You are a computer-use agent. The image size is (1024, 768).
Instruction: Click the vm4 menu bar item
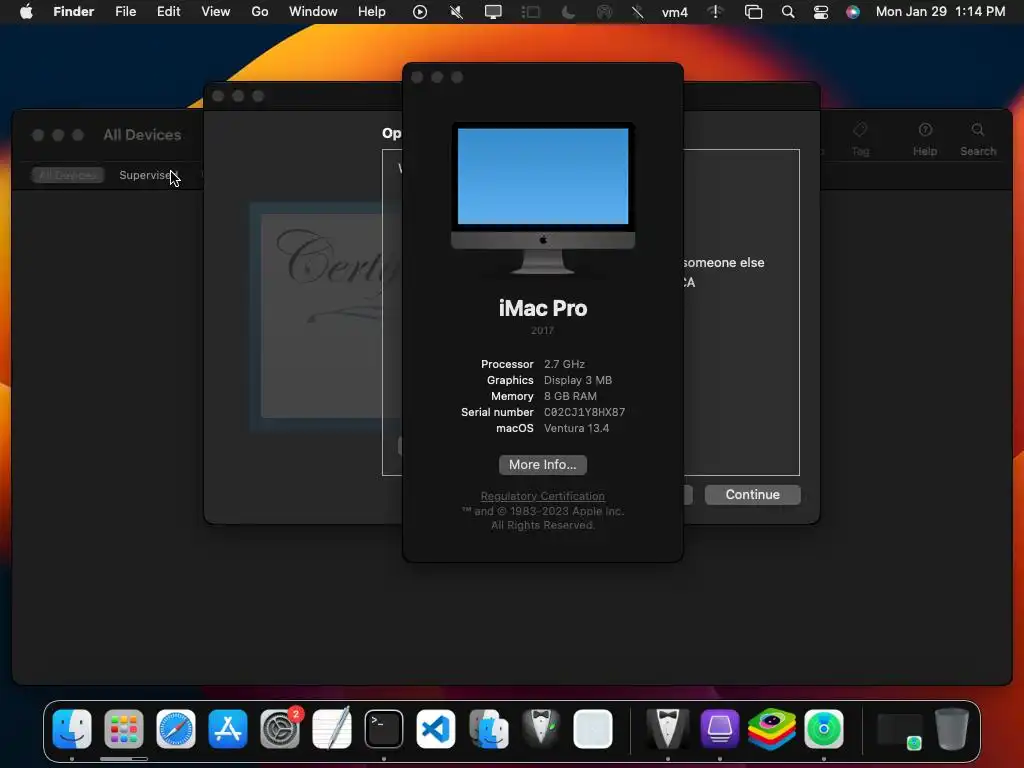click(x=675, y=12)
